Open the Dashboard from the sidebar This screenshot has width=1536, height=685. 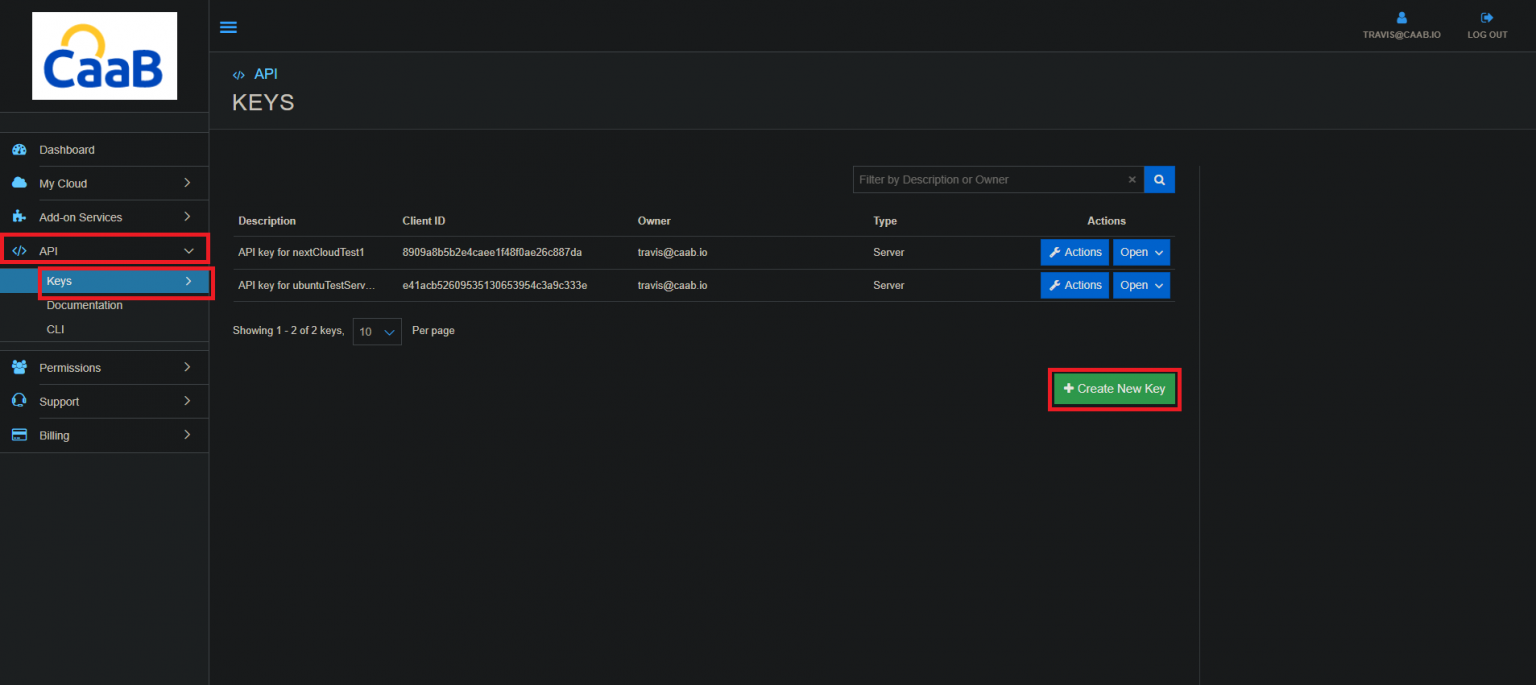[21, 149]
